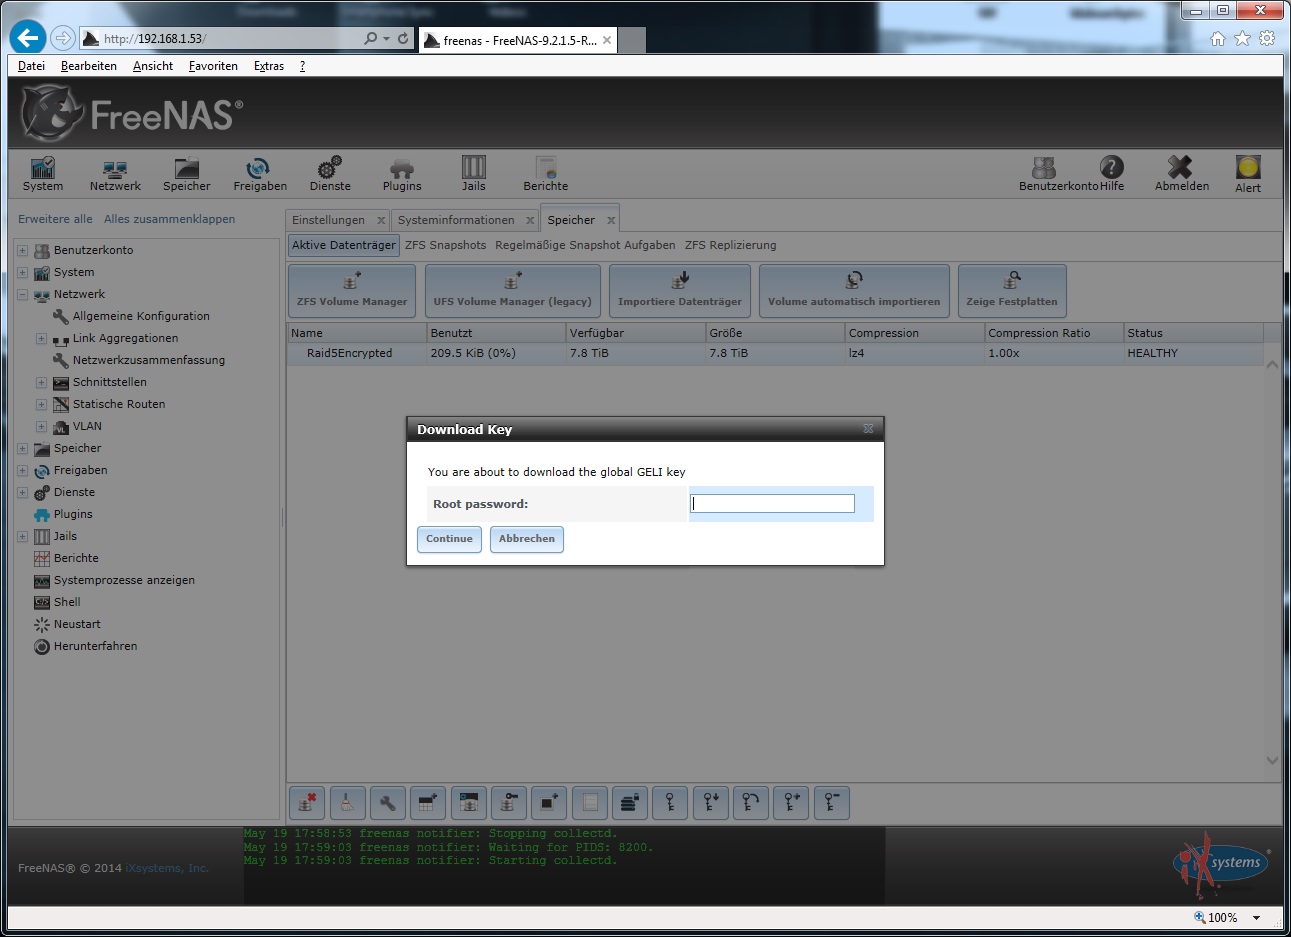The height and width of the screenshot is (937, 1291).
Task: Click the browser home icon
Action: (1217, 39)
